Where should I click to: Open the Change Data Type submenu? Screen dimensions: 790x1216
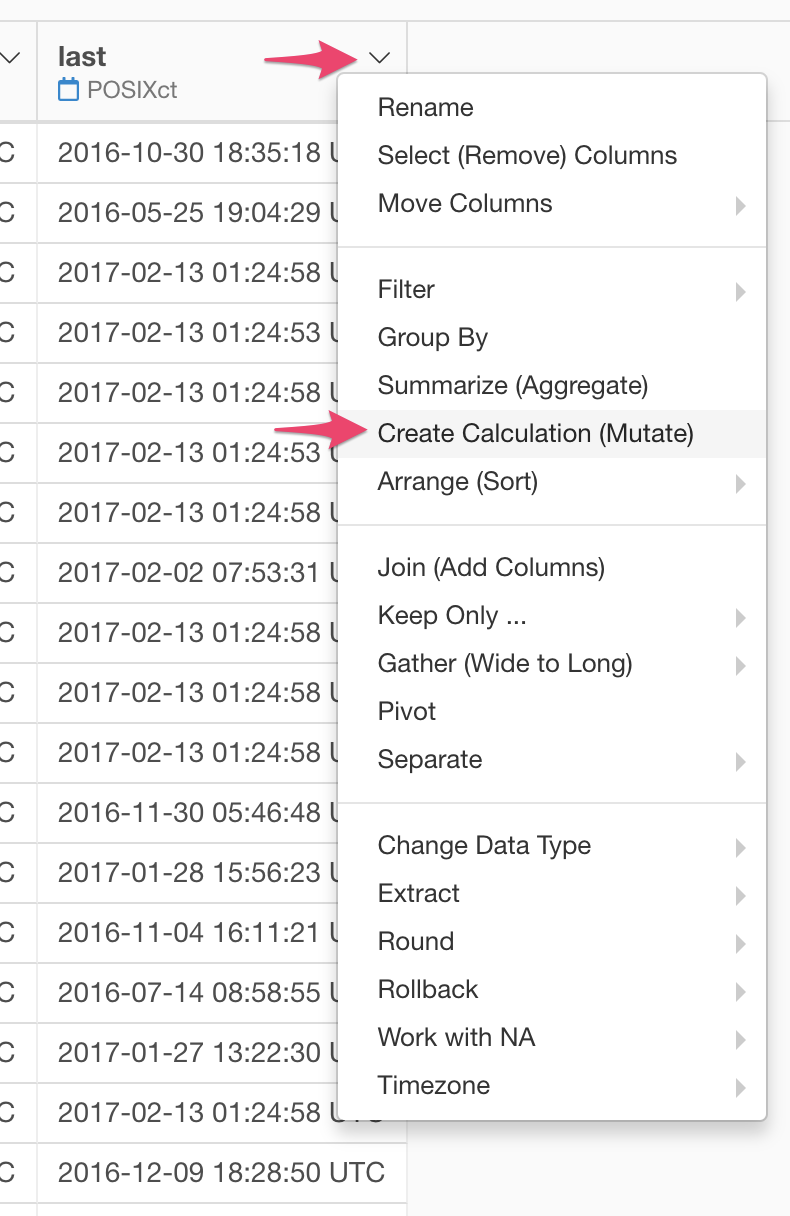click(x=484, y=845)
